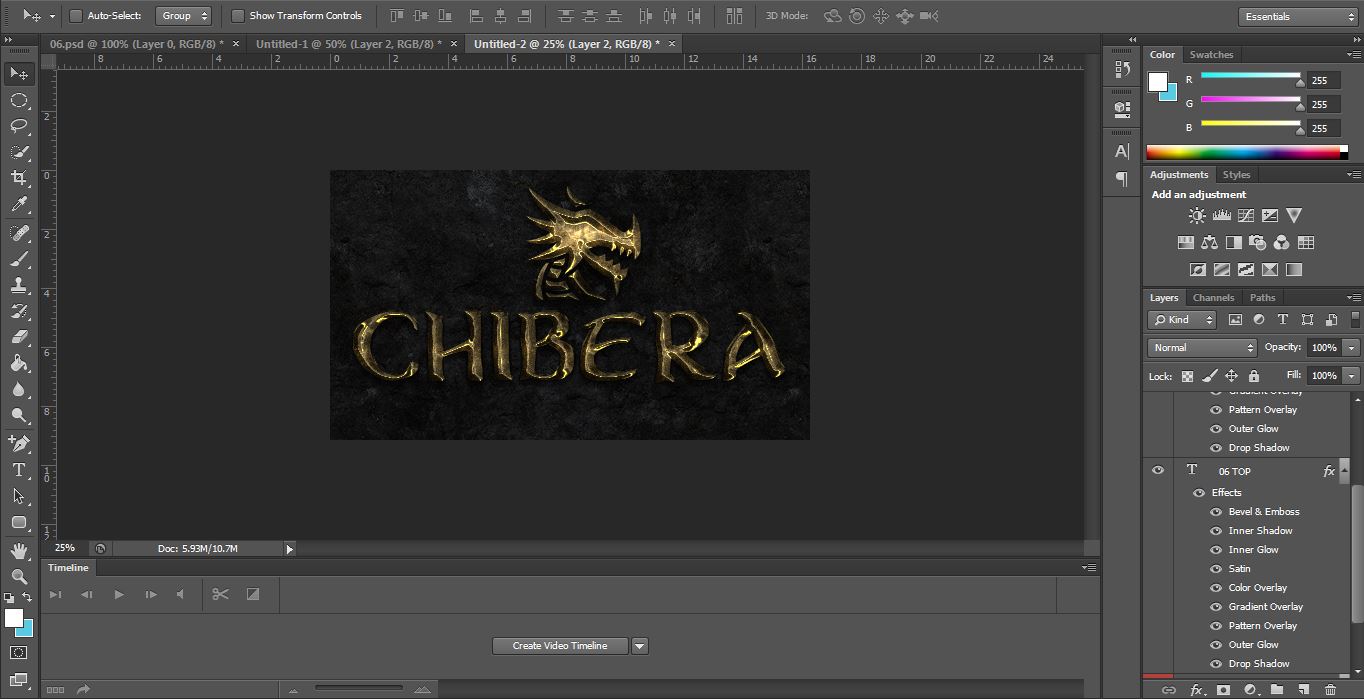Select the Hand tool
The width and height of the screenshot is (1364, 699).
(19, 551)
